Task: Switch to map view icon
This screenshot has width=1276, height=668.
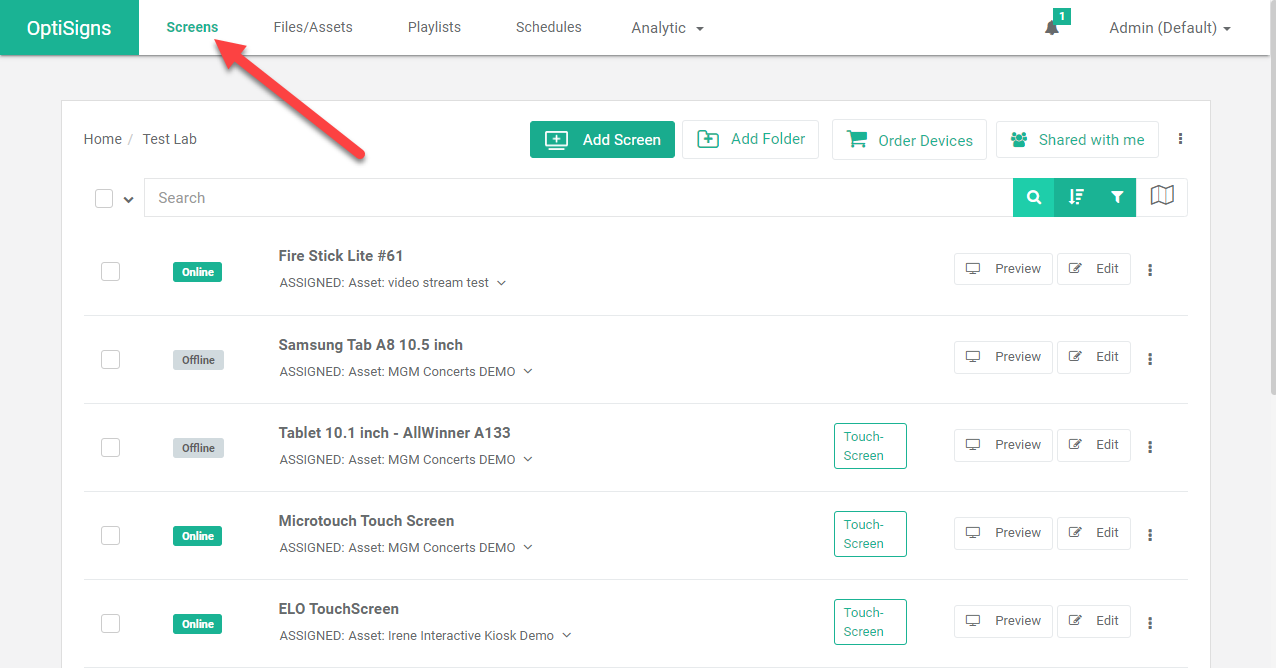Action: (x=1162, y=197)
